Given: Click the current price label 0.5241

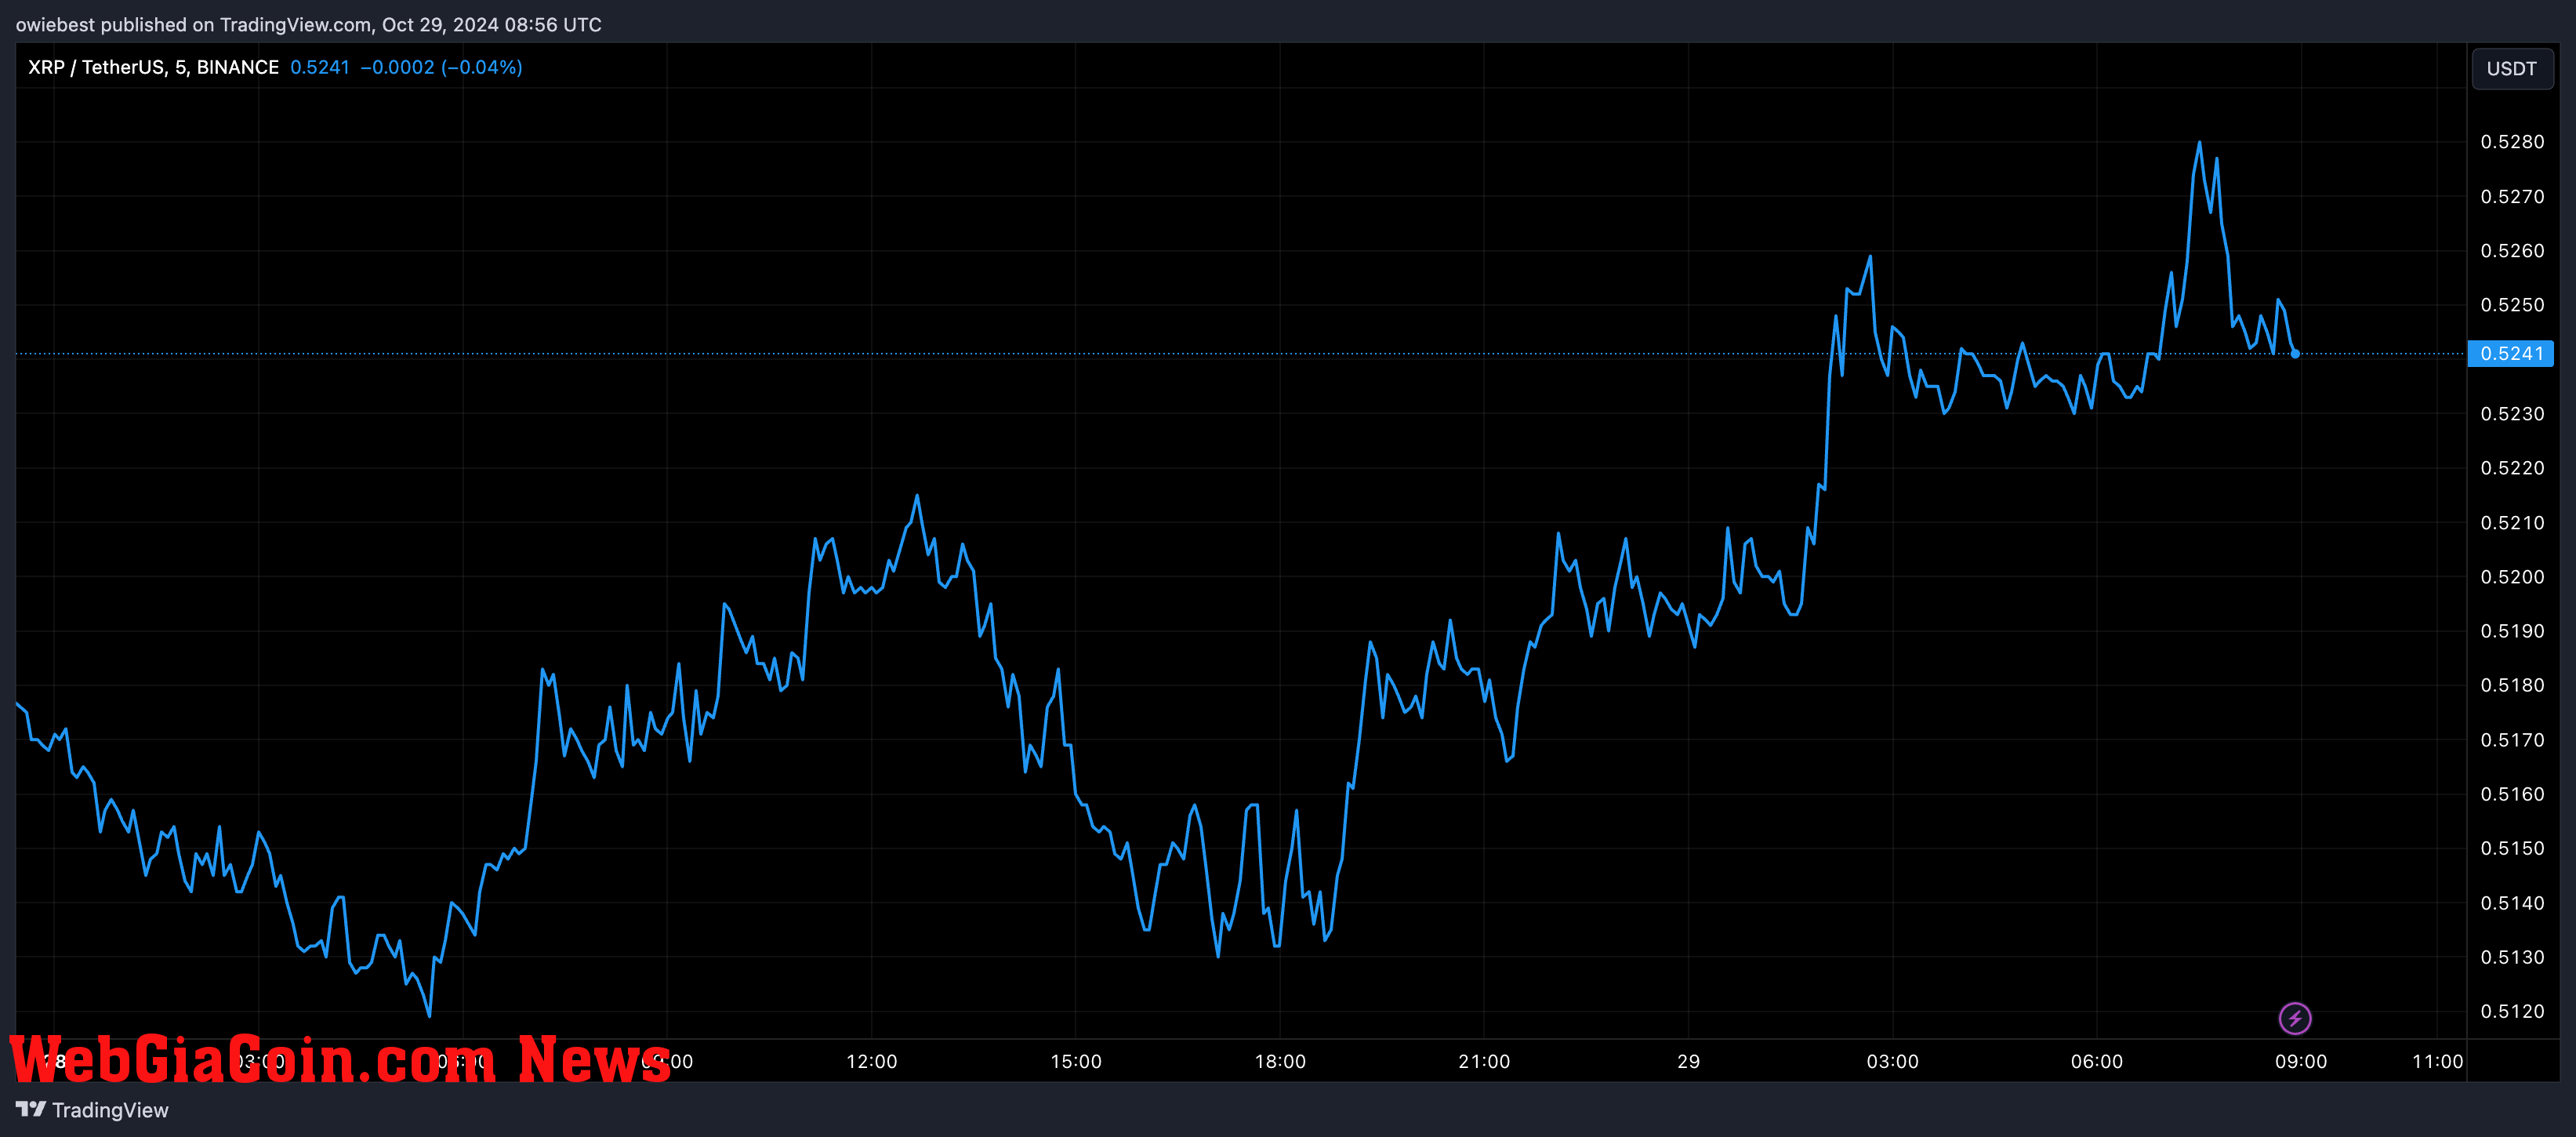Looking at the screenshot, I should tap(2511, 353).
